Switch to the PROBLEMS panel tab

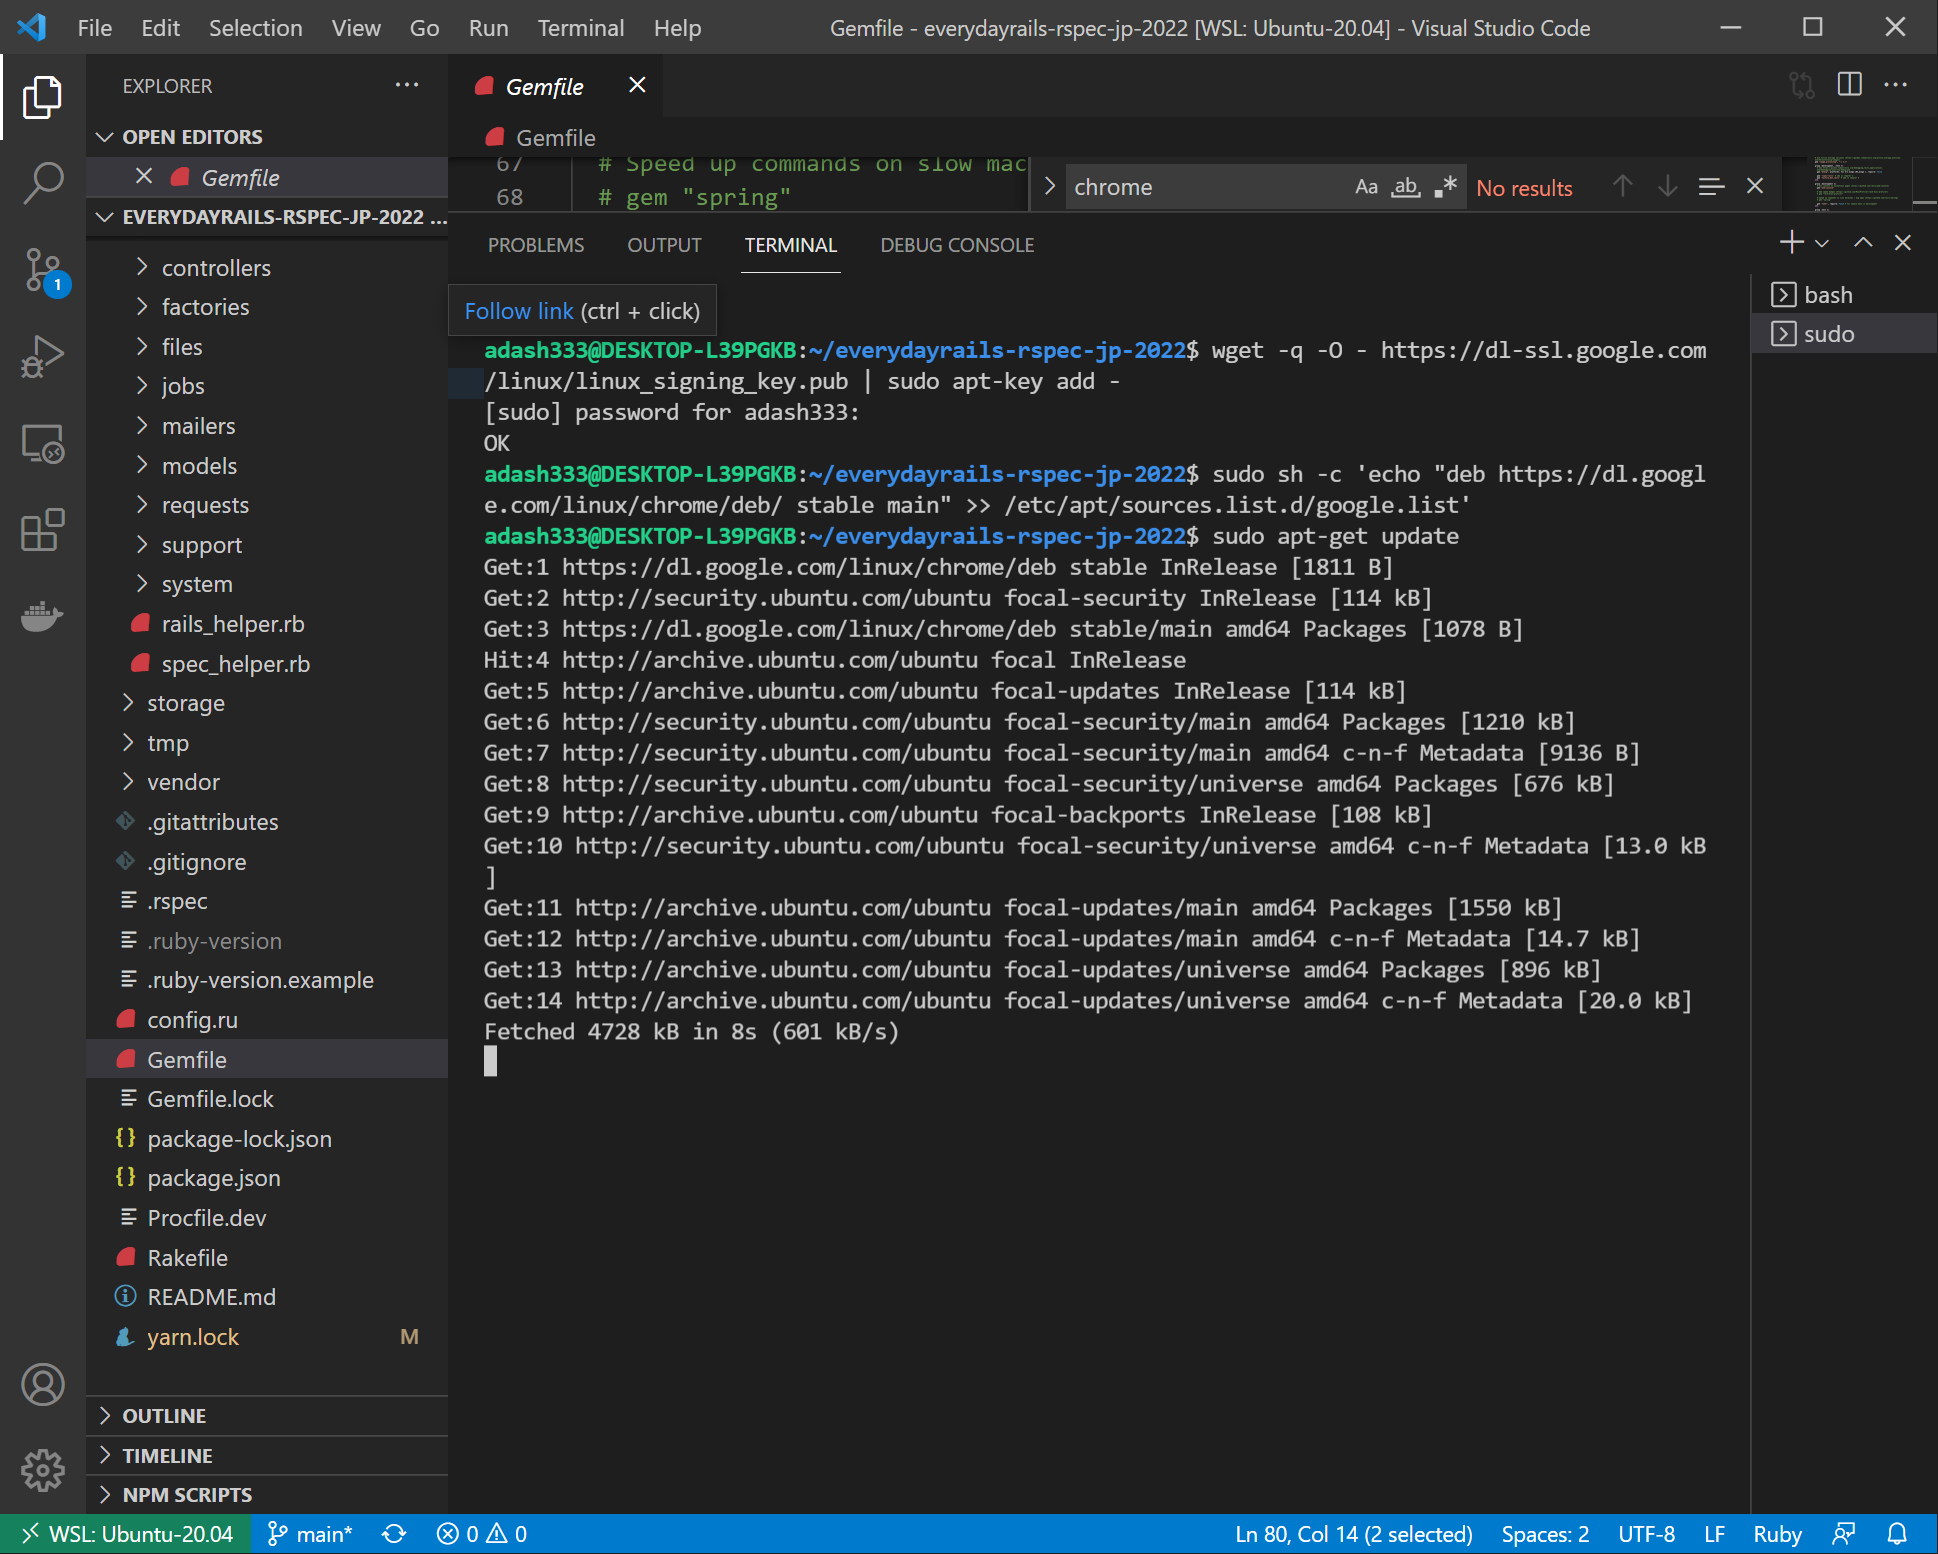click(x=535, y=245)
